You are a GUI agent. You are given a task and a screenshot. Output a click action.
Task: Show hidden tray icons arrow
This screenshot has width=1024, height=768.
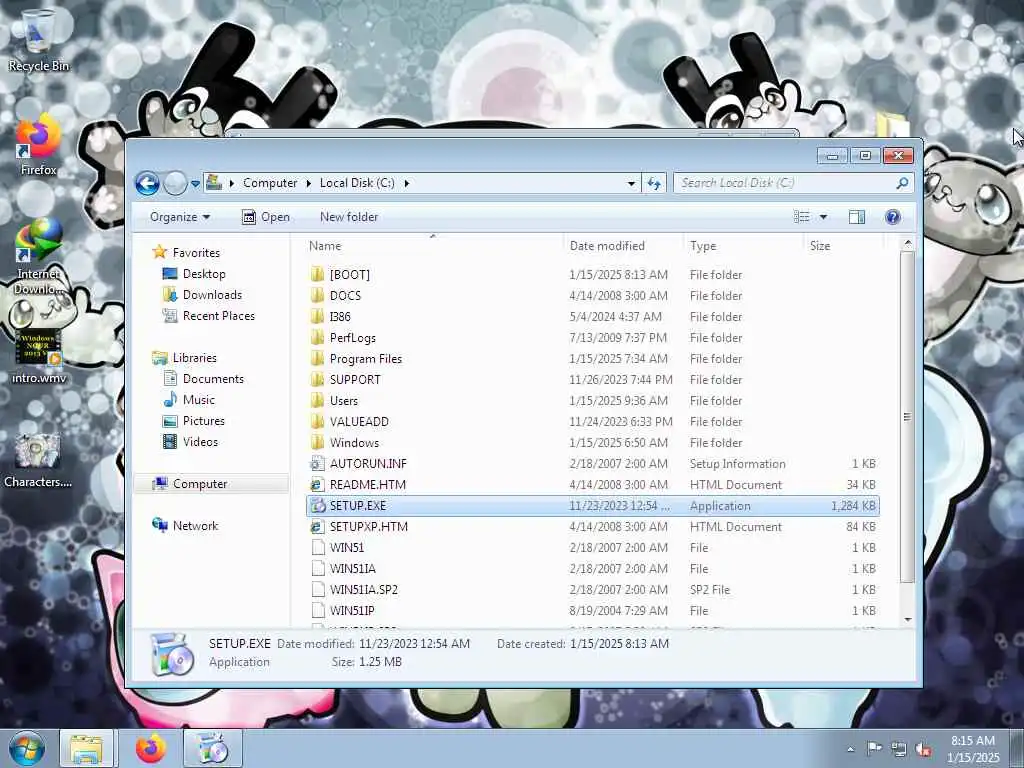pos(850,749)
